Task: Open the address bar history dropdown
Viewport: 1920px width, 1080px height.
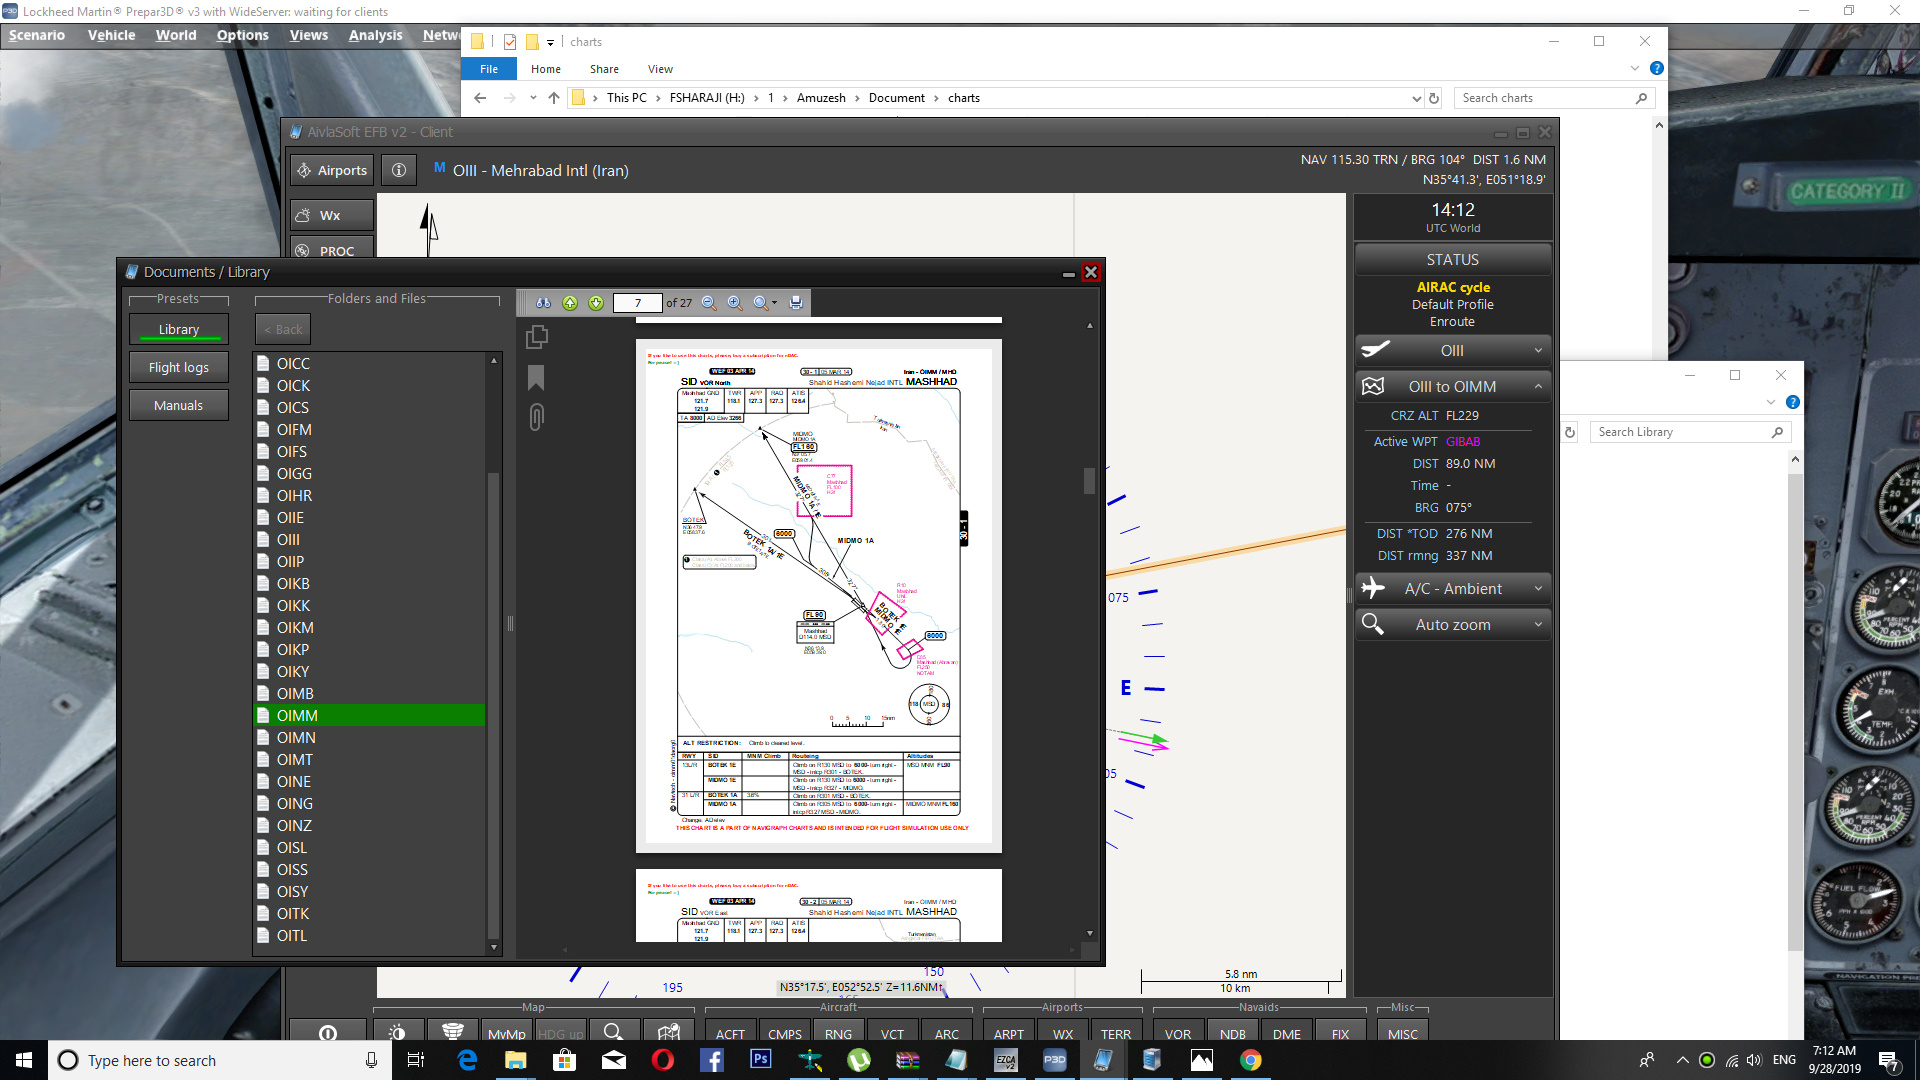Action: (1416, 98)
